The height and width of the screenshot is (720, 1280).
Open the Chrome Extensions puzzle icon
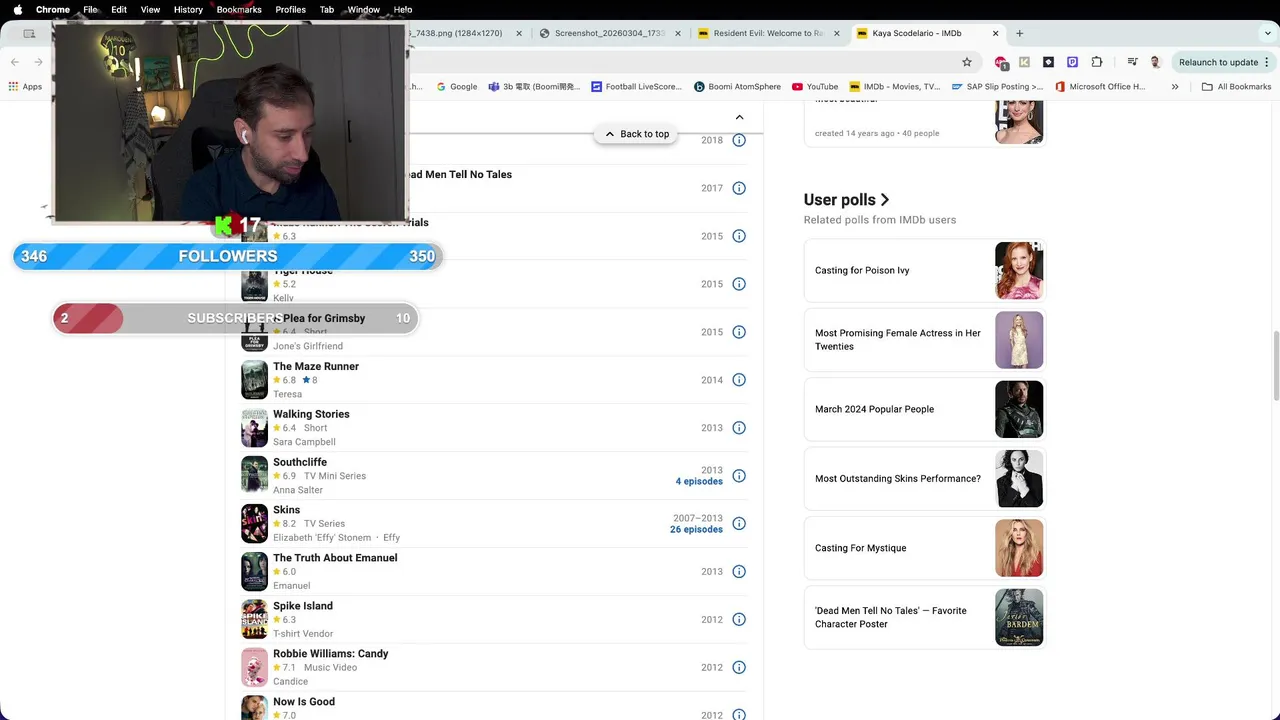[x=1097, y=62]
